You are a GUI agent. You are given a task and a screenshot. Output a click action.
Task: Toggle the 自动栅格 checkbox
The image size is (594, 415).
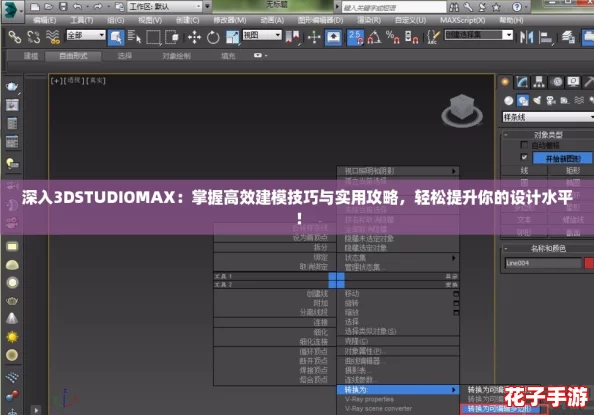(x=524, y=145)
